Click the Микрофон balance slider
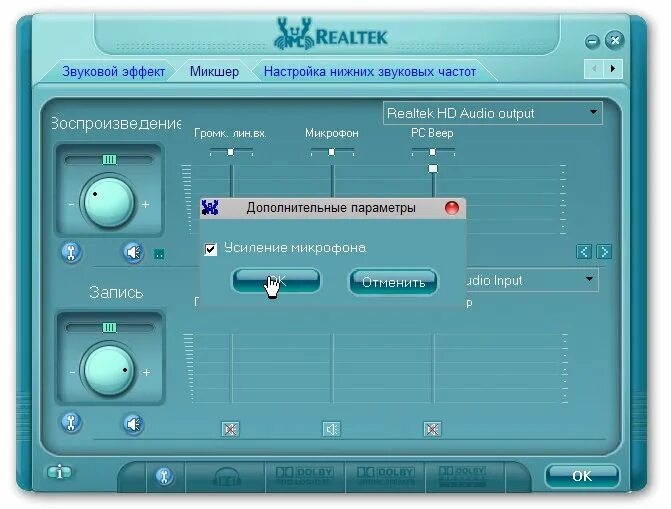The width and height of the screenshot is (671, 509). pyautogui.click(x=332, y=152)
